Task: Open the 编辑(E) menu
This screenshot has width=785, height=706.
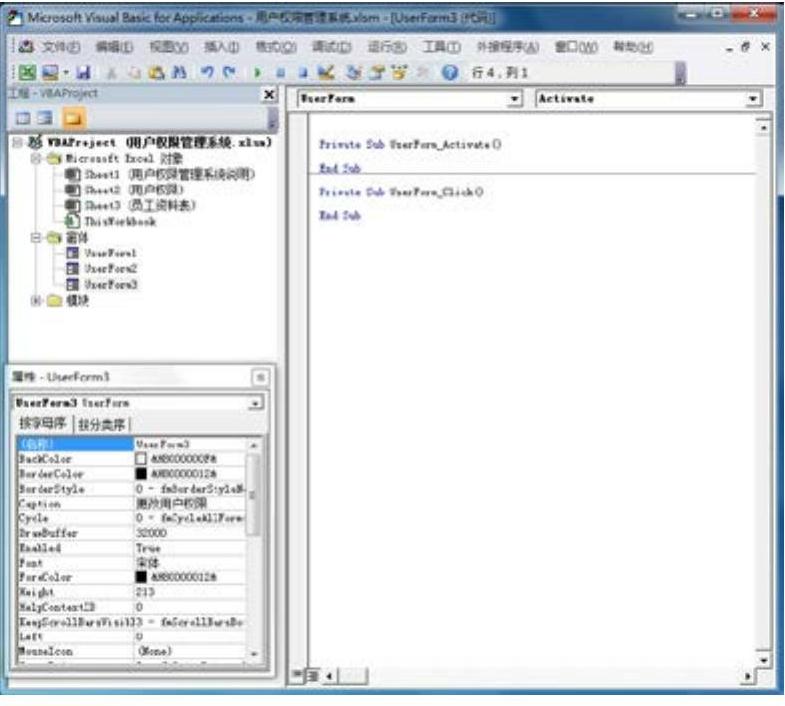Action: tap(115, 47)
